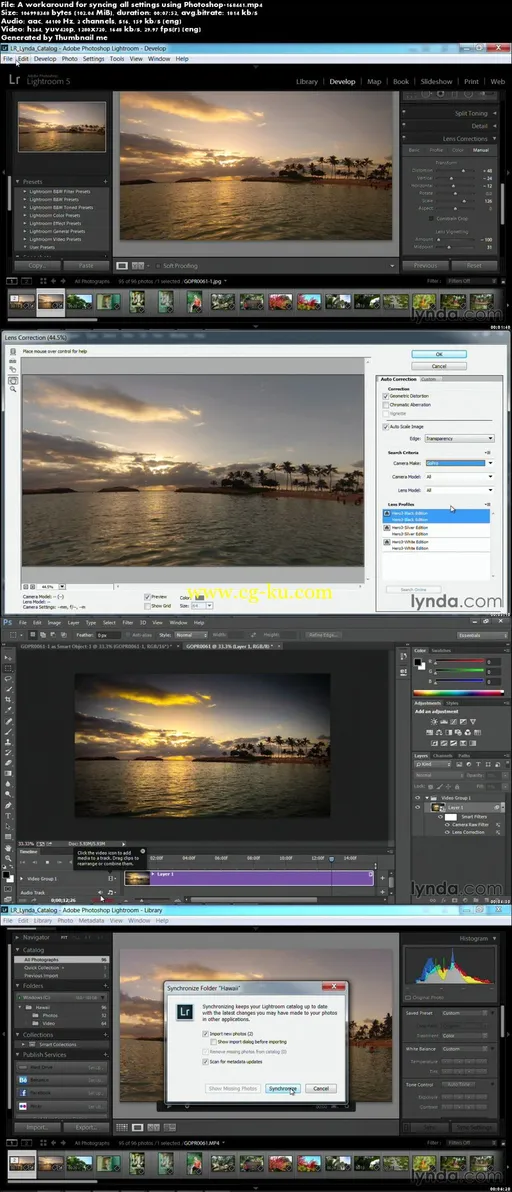Viewport: 512px width, 1192px height.
Task: Toggle Chromatic Aberration checkbox
Action: (387, 404)
